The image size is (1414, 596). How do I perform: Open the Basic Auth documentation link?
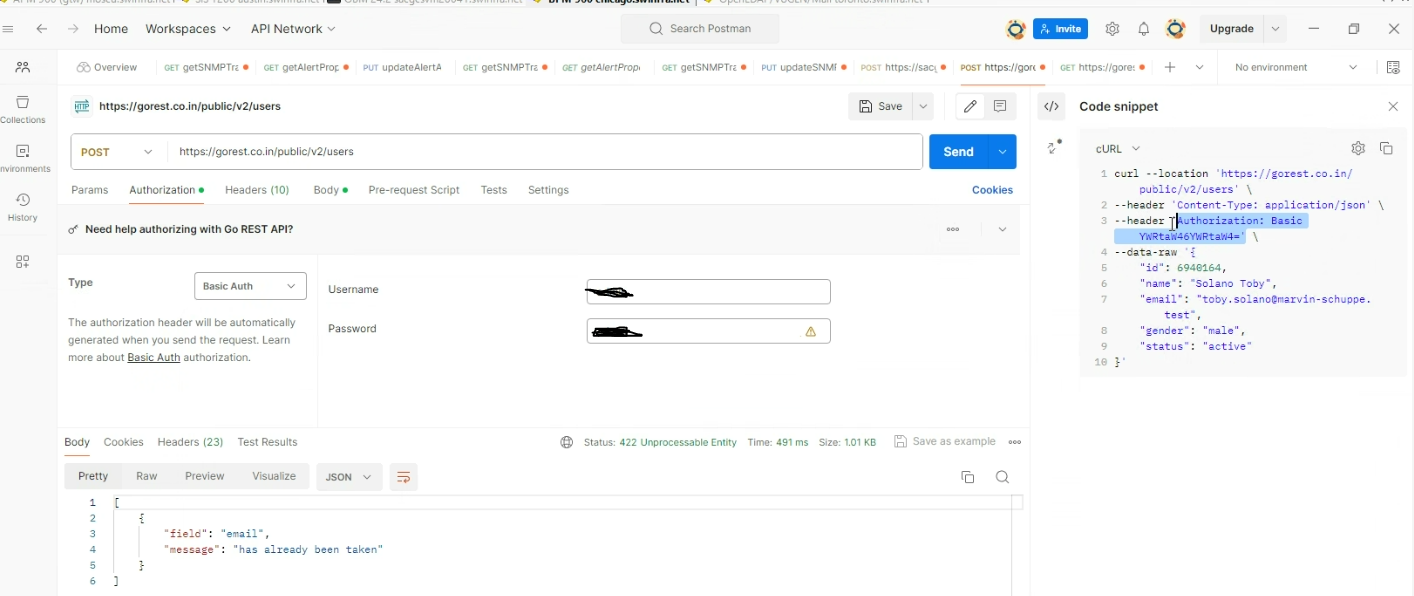pyautogui.click(x=154, y=357)
